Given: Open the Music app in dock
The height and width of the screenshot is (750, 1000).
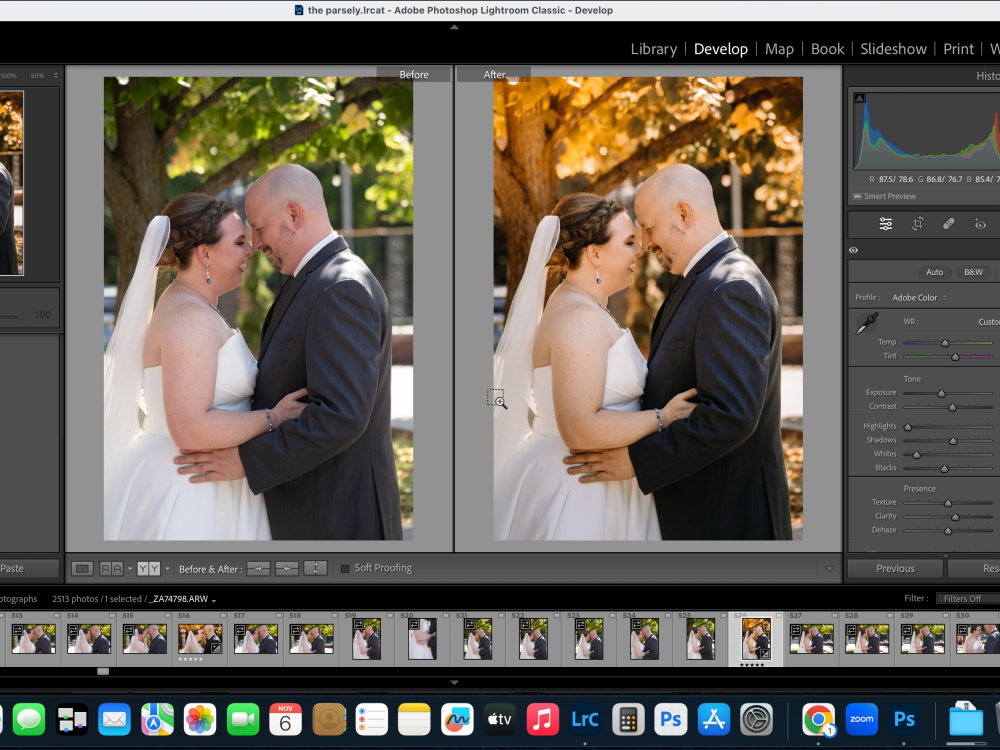Looking at the screenshot, I should [542, 719].
